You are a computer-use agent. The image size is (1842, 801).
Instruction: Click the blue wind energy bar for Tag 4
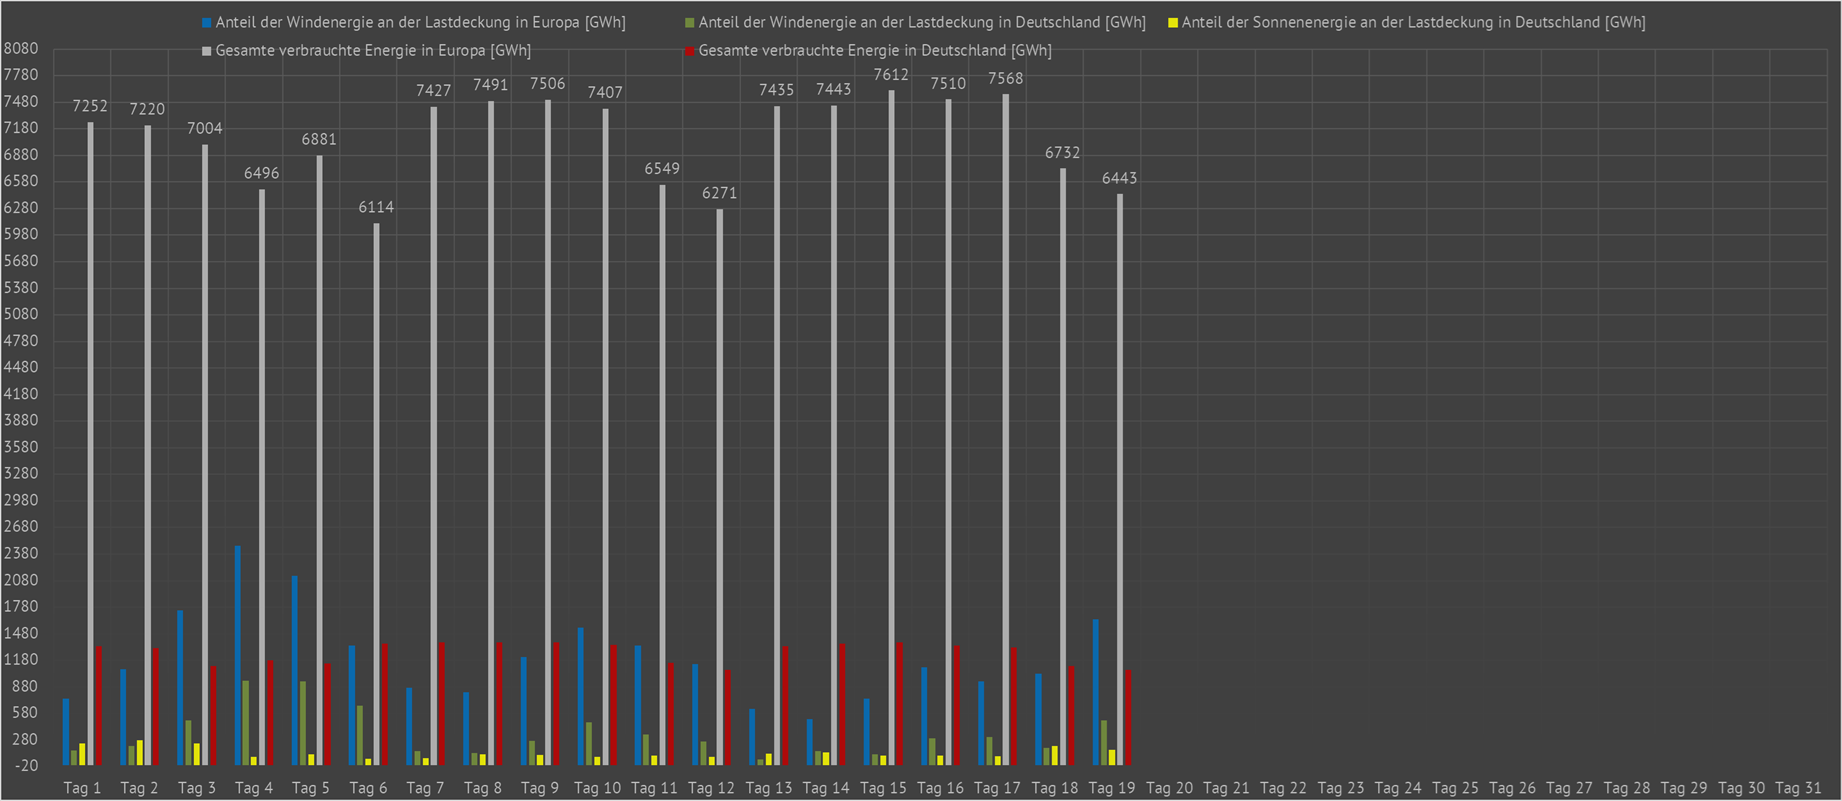pos(238,655)
